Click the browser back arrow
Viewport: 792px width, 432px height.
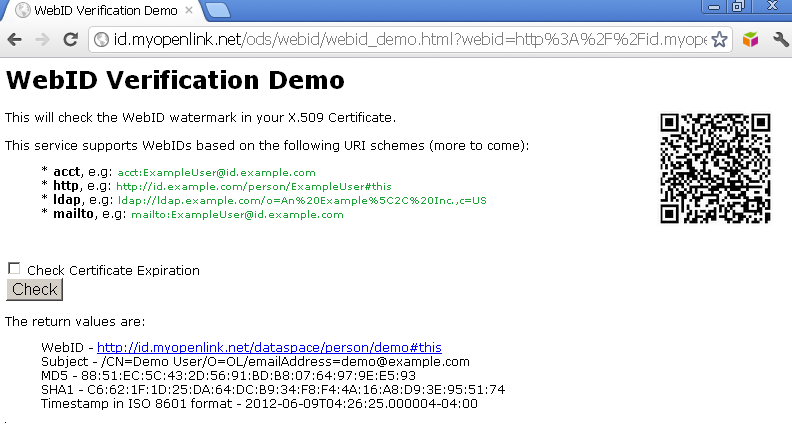click(x=14, y=40)
